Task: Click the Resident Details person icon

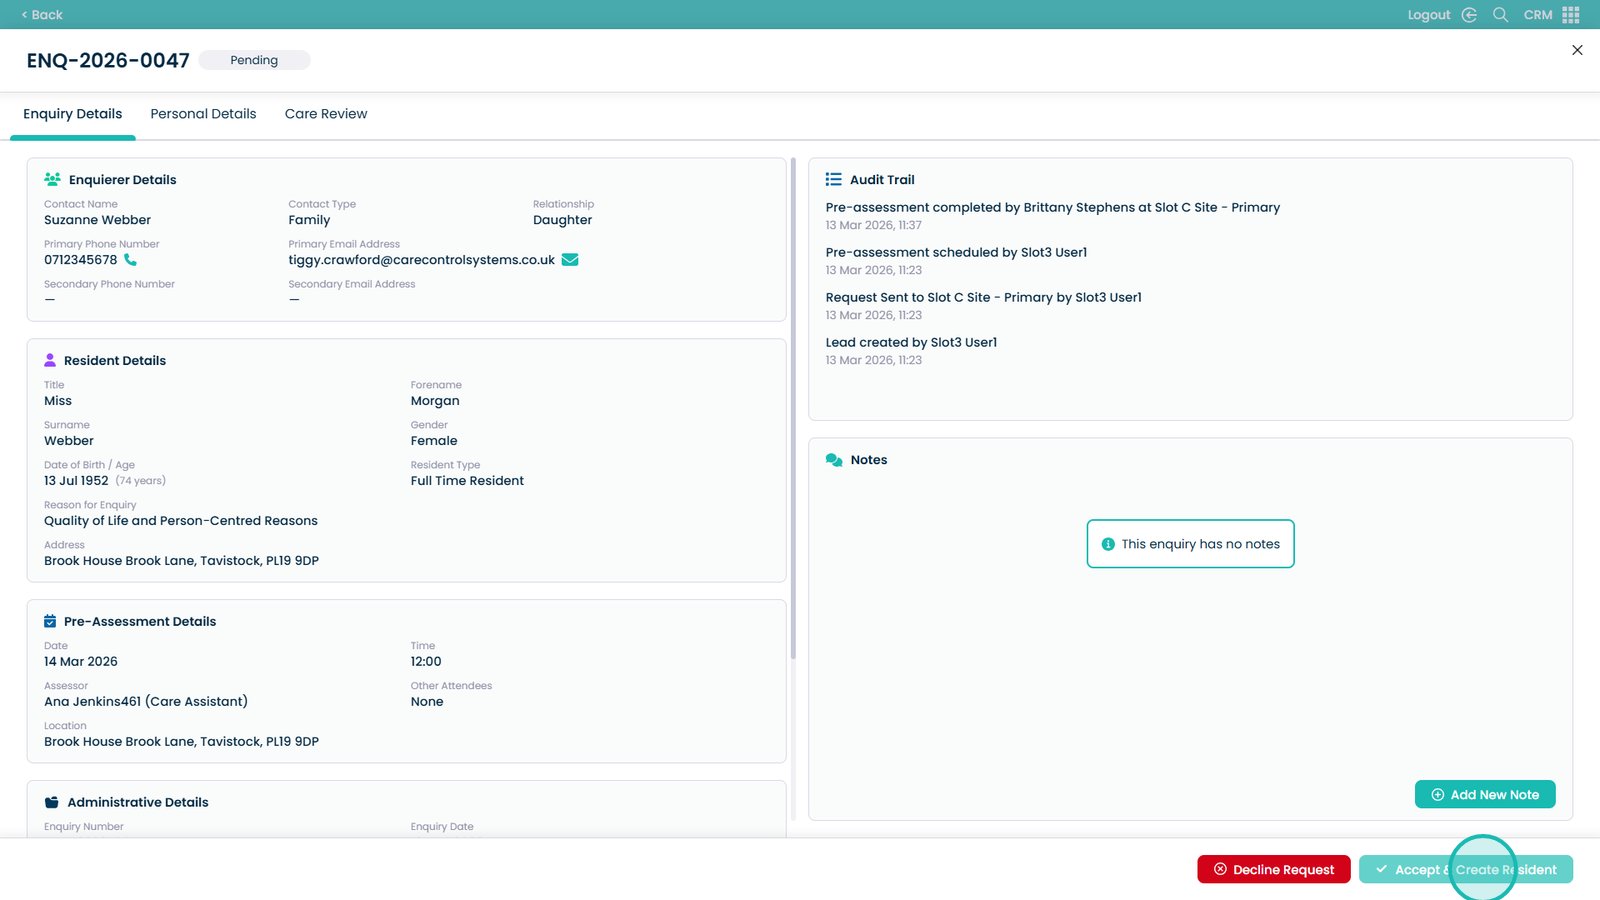Action: (x=50, y=361)
